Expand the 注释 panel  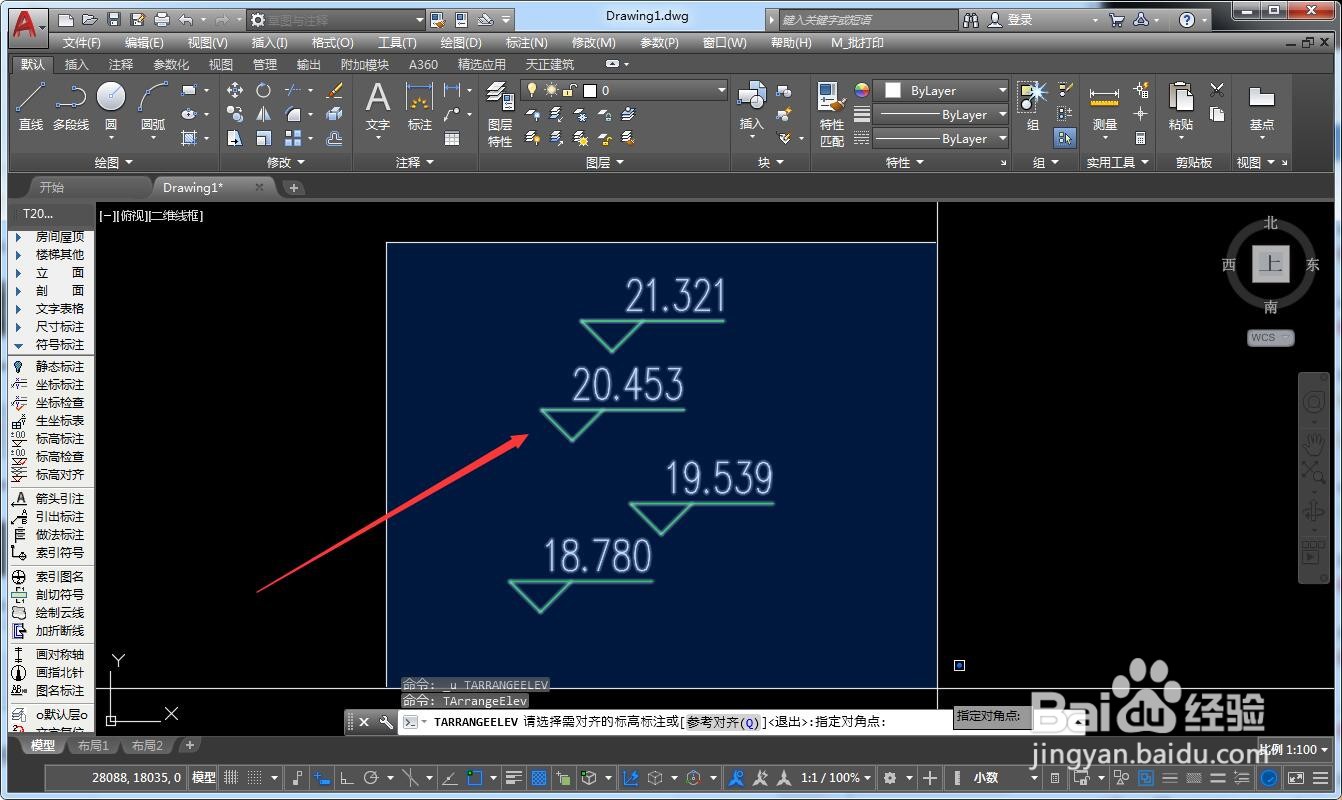point(415,162)
